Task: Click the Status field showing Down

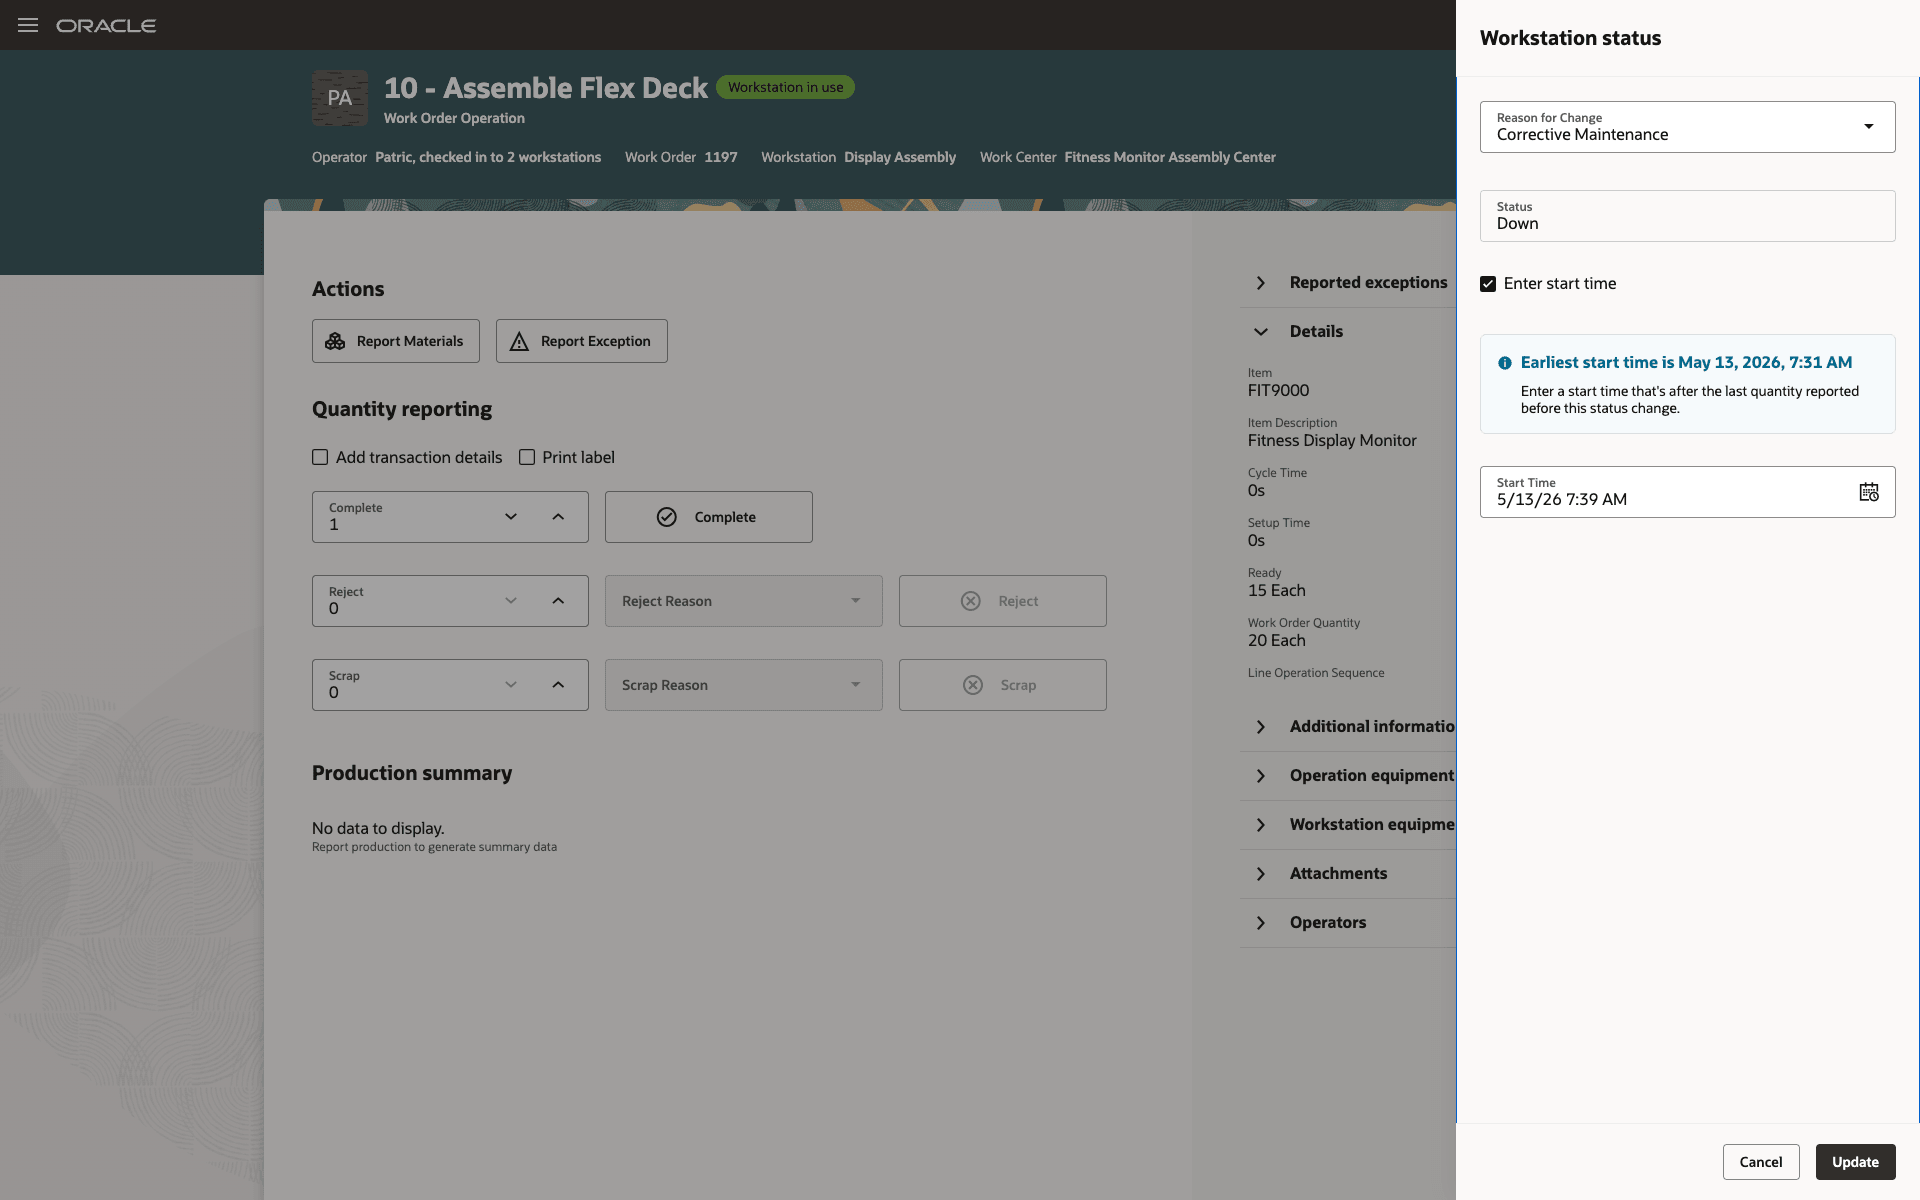Action: [x=1688, y=216]
